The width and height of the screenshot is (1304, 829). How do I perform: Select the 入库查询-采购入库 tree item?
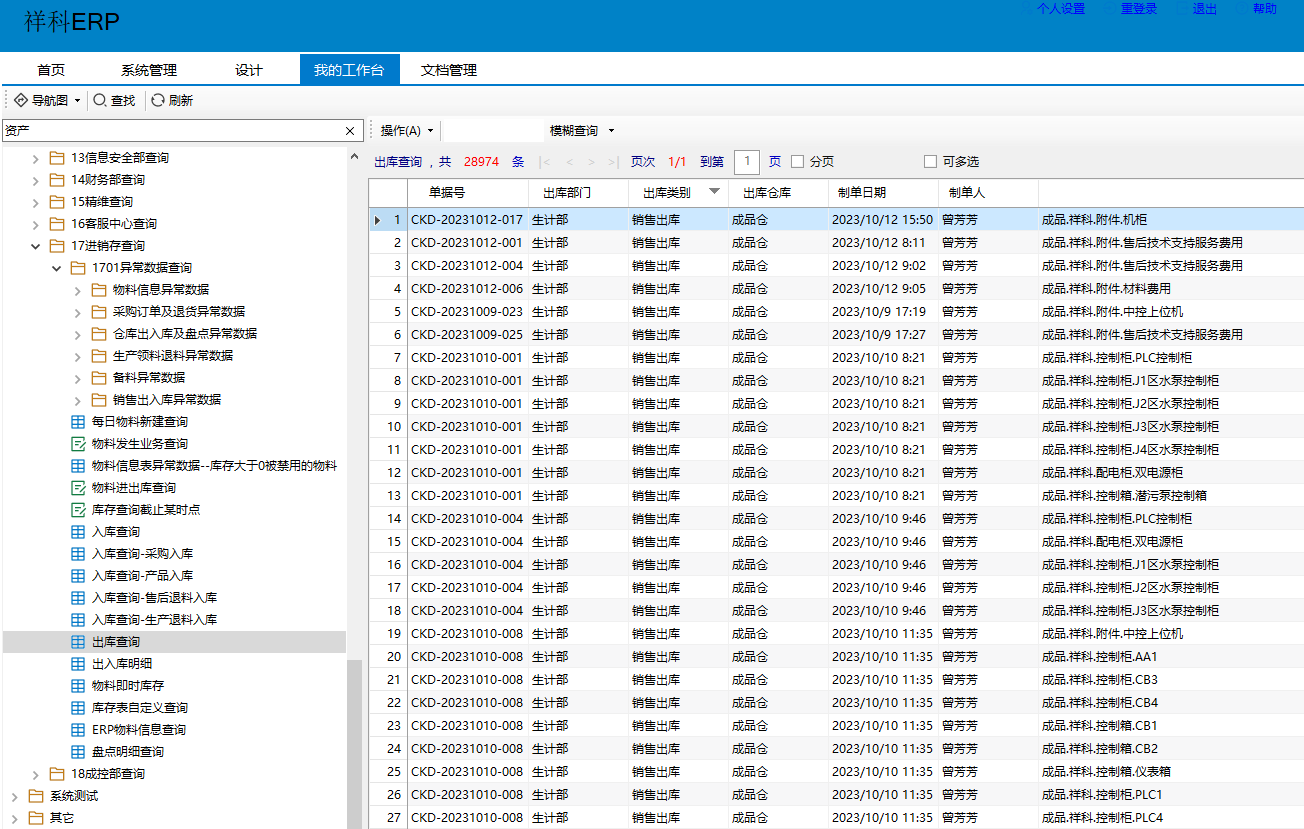[142, 554]
